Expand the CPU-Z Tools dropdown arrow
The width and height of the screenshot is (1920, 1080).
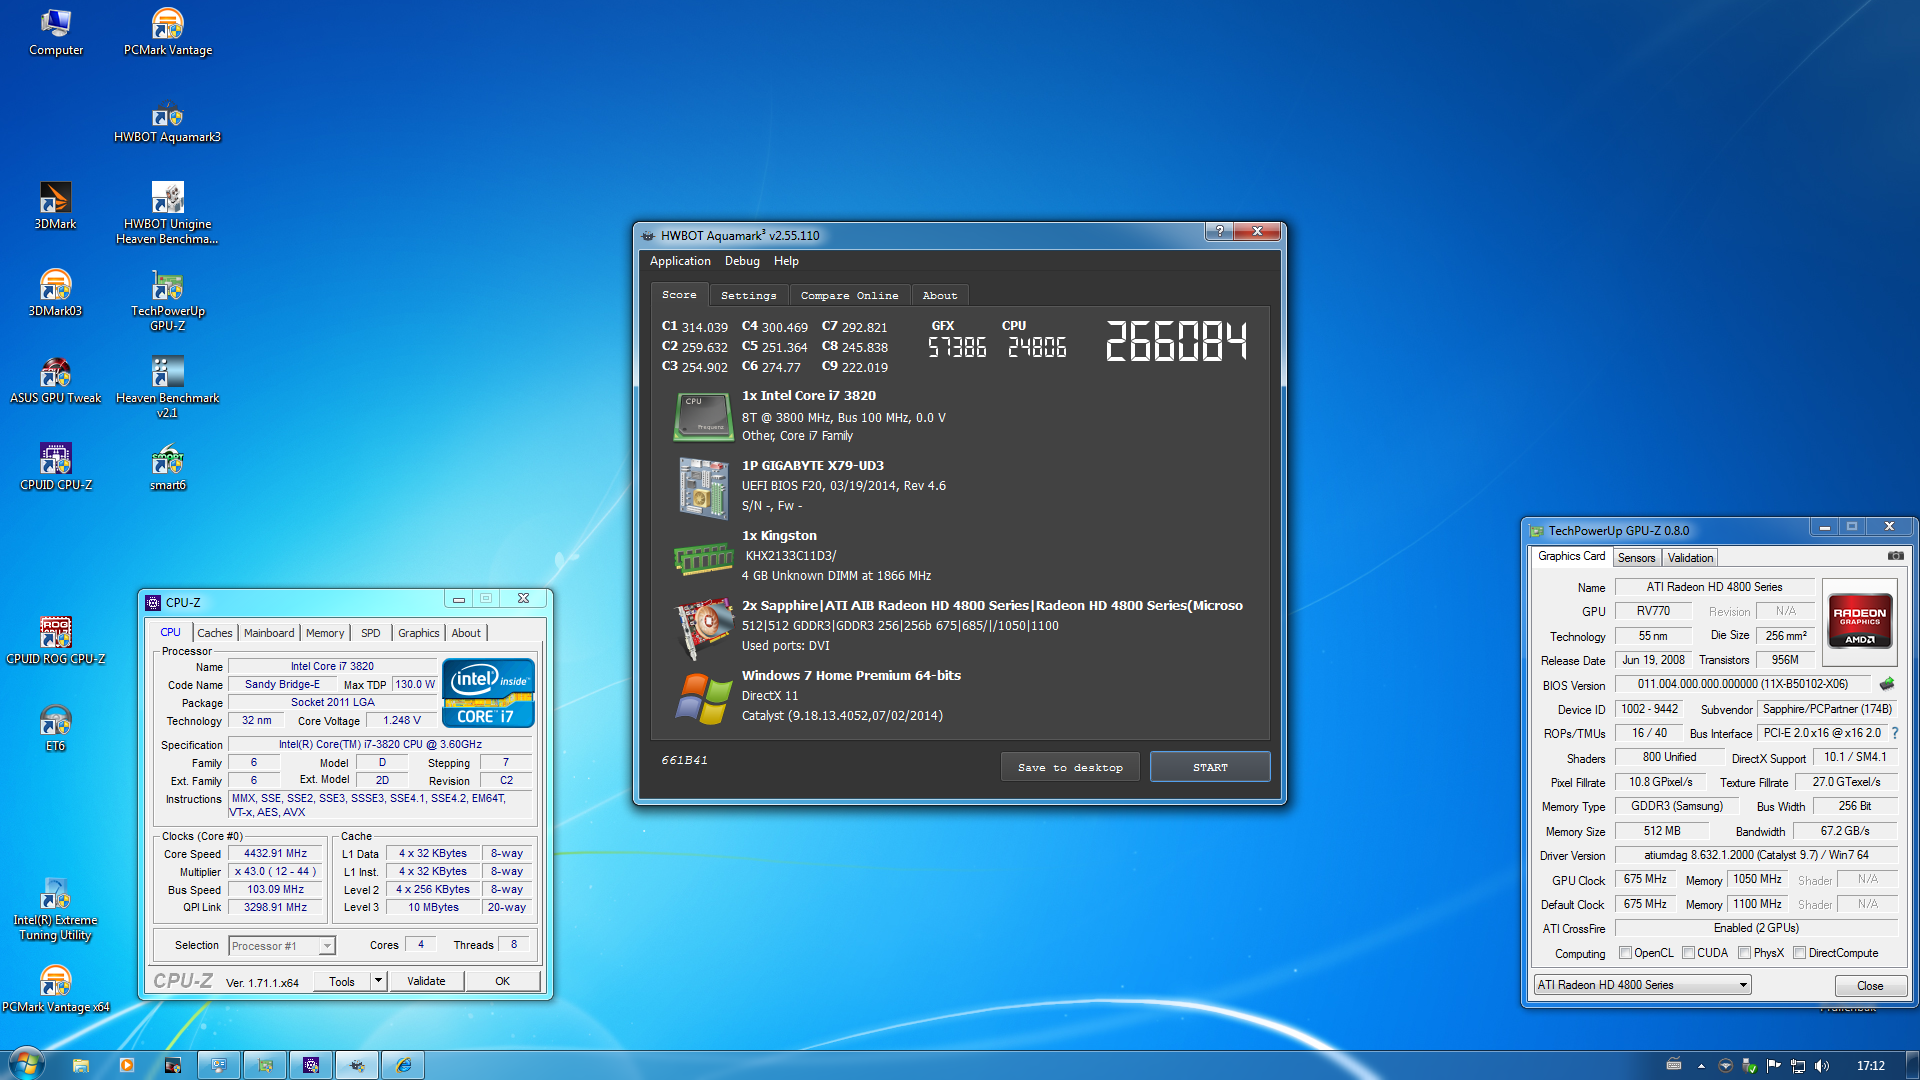coord(378,981)
